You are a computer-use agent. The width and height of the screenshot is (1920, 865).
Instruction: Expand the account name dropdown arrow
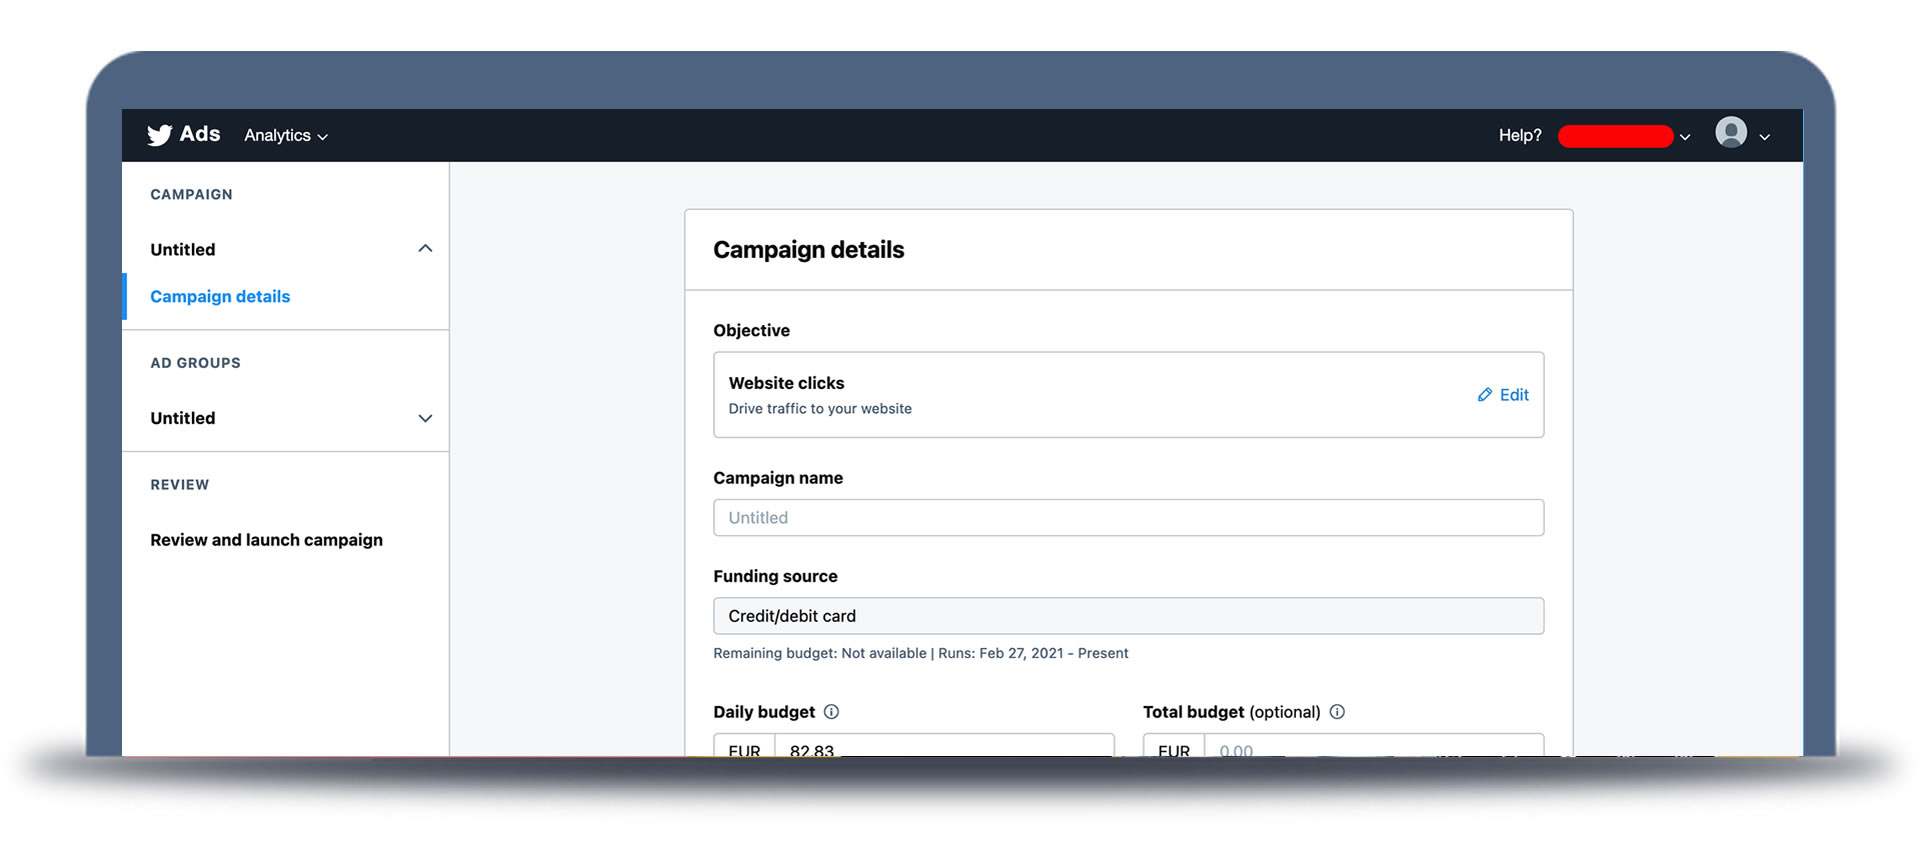[x=1685, y=137]
